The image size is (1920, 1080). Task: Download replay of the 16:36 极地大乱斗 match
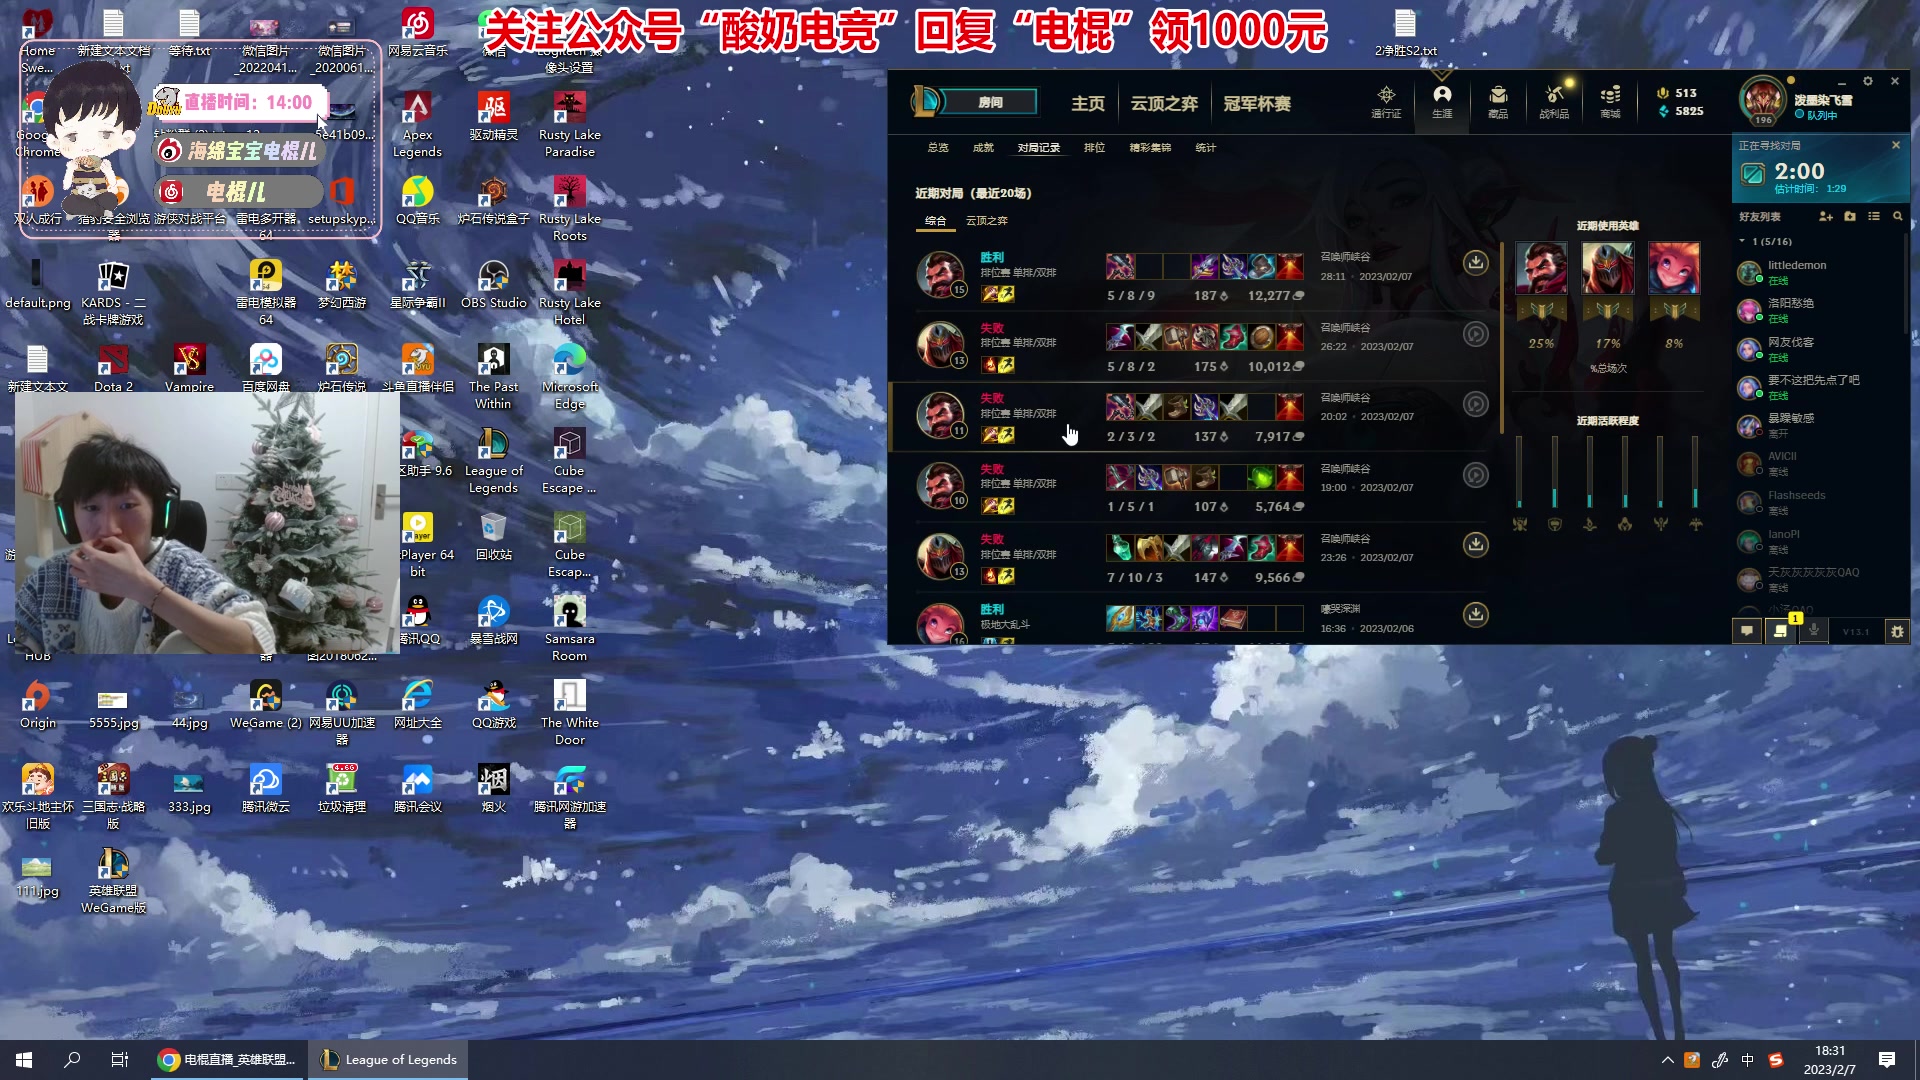coord(1475,614)
